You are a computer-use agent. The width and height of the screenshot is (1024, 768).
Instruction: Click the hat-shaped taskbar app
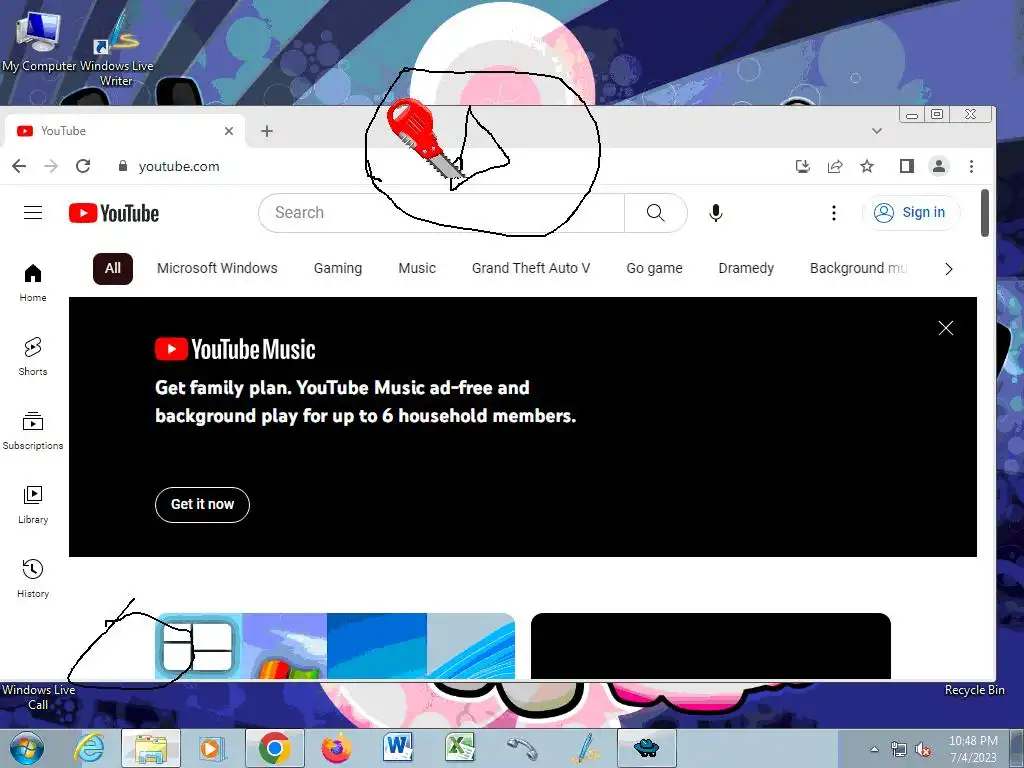(x=647, y=748)
